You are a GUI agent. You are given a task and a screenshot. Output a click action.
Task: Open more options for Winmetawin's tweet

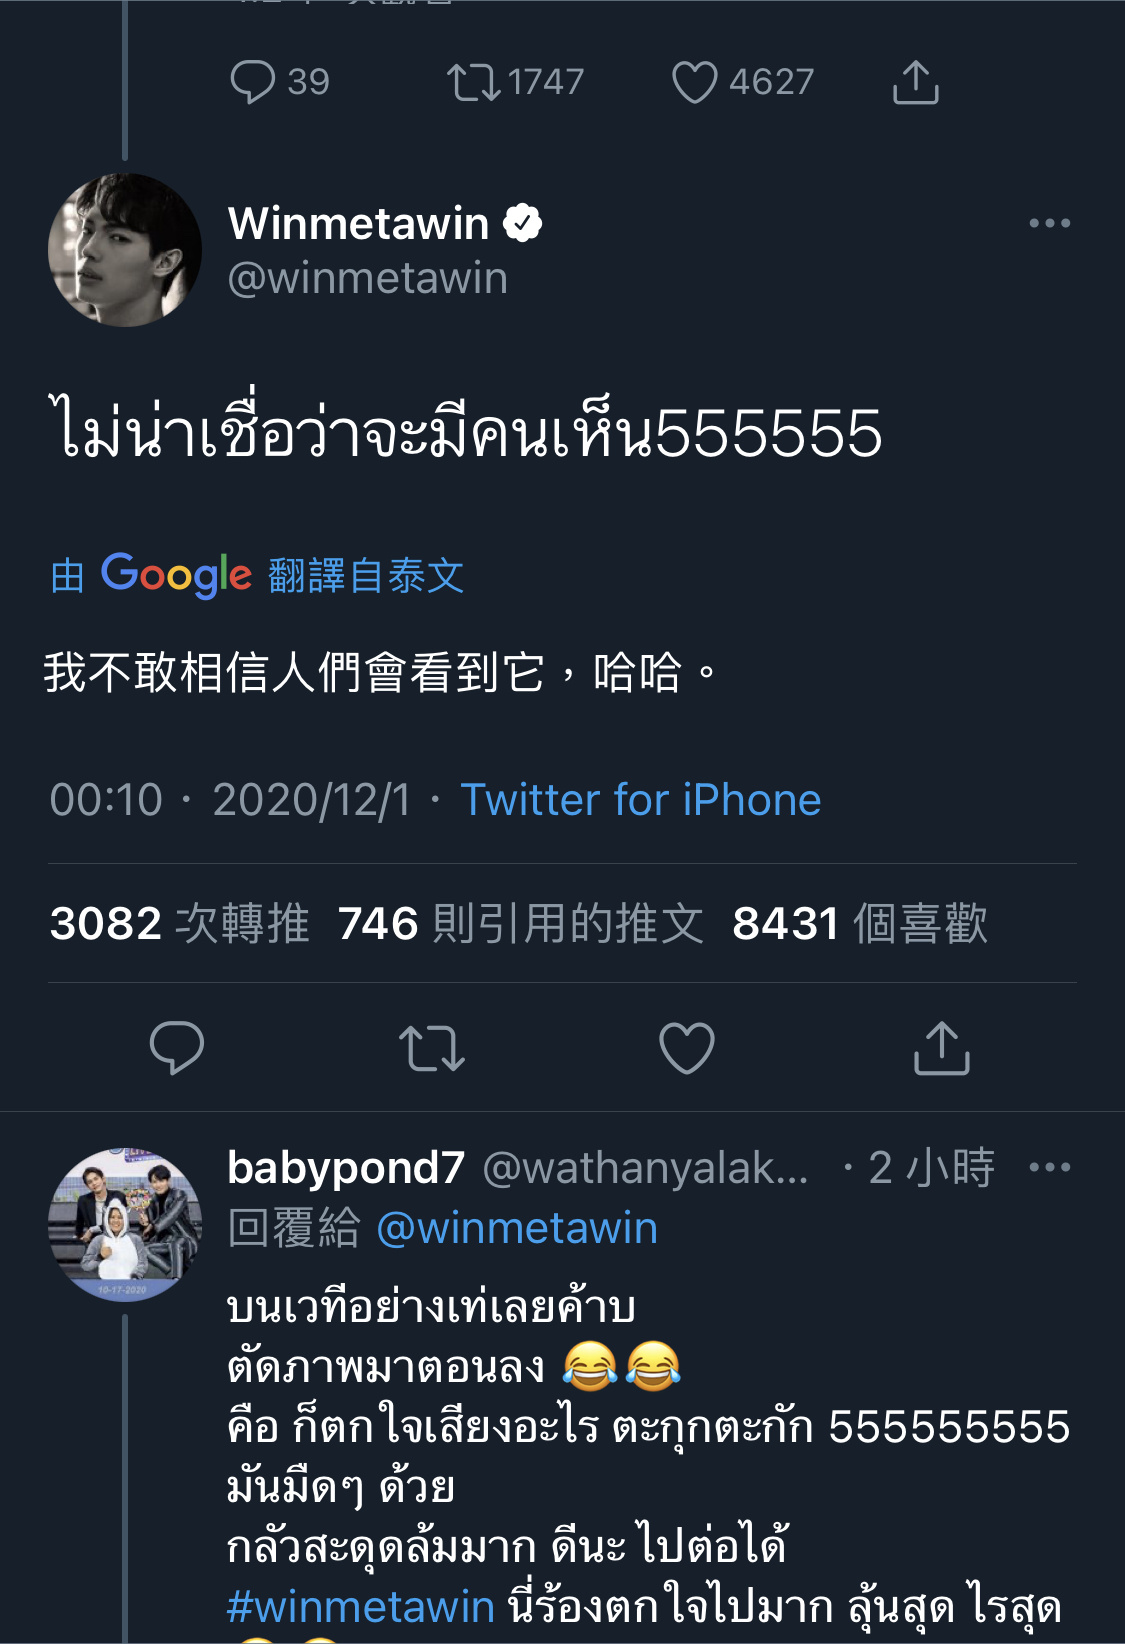pos(1050,223)
